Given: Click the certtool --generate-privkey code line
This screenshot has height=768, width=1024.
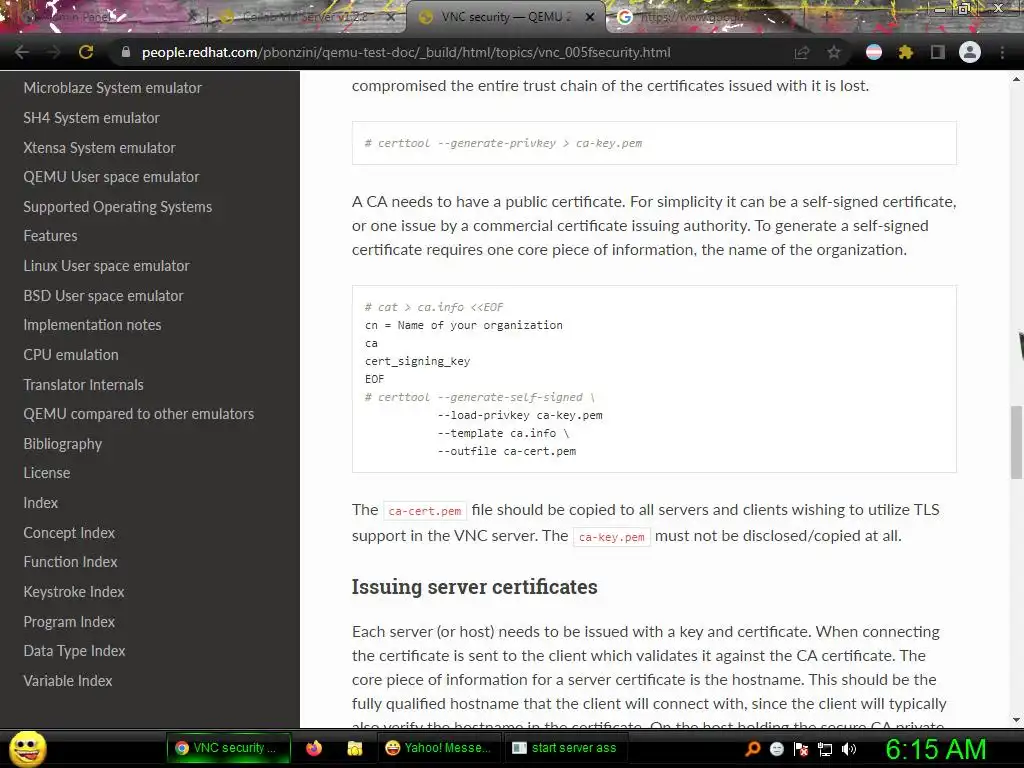Looking at the screenshot, I should point(503,143).
